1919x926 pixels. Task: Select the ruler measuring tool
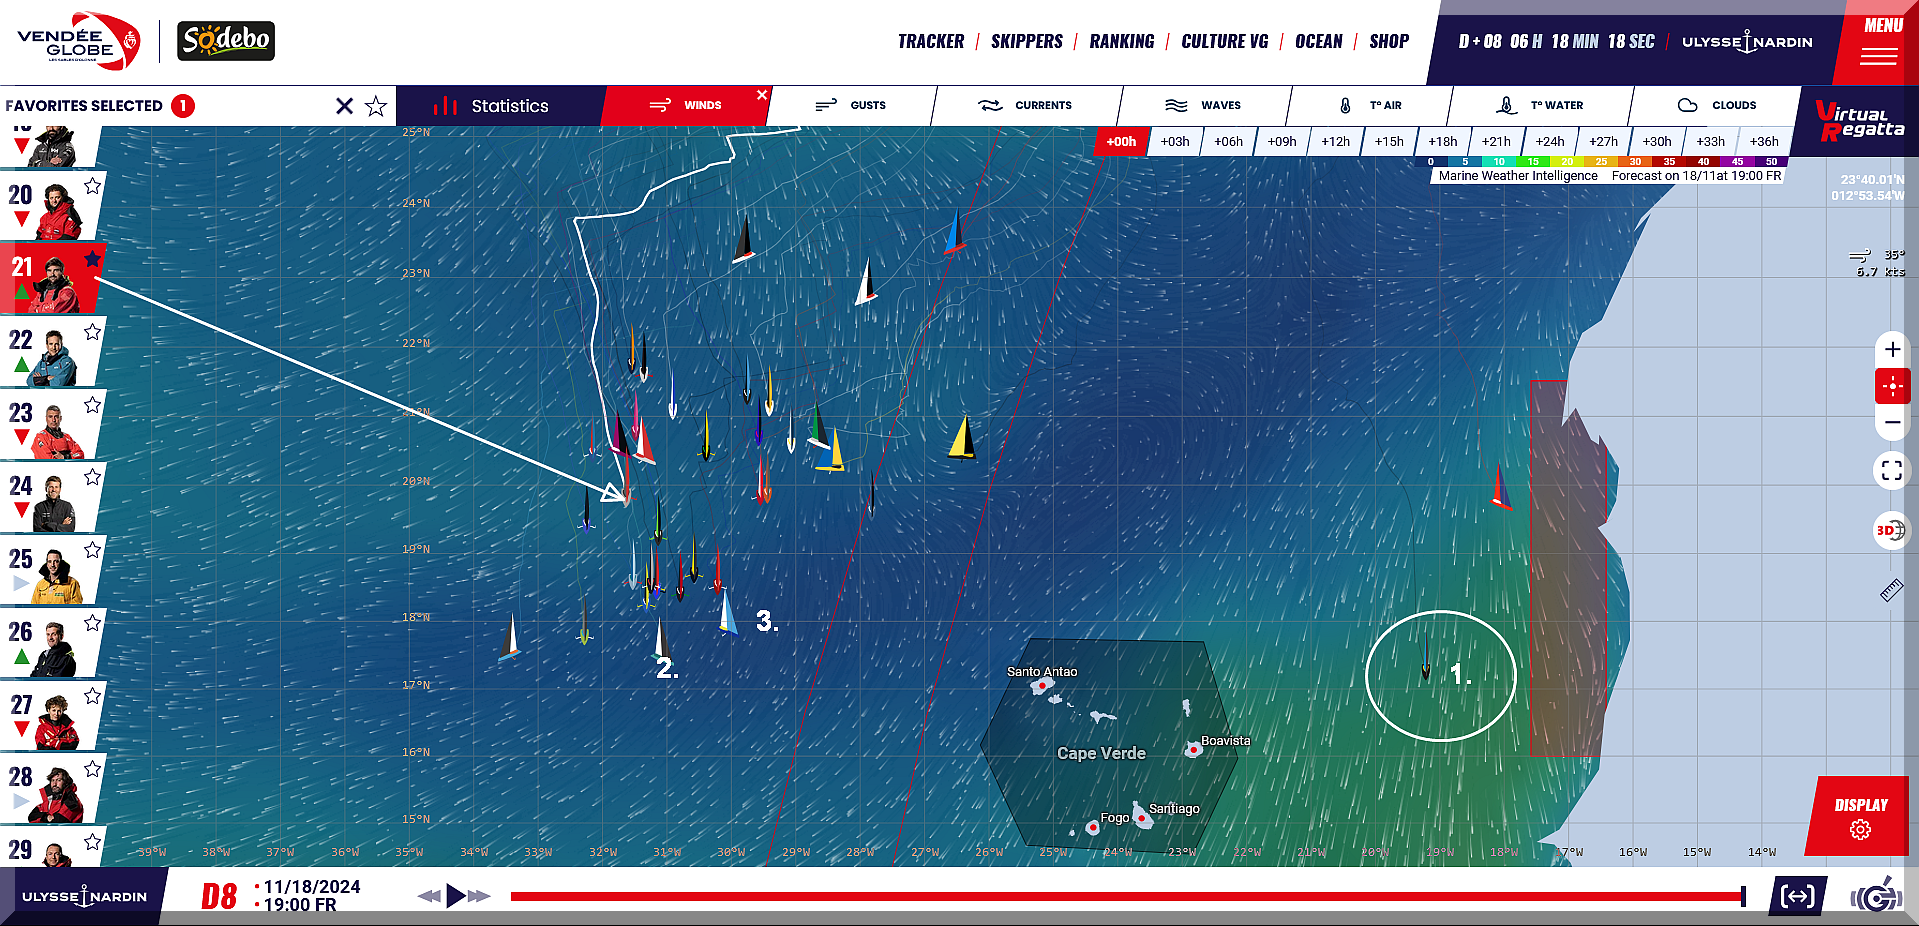point(1891,591)
